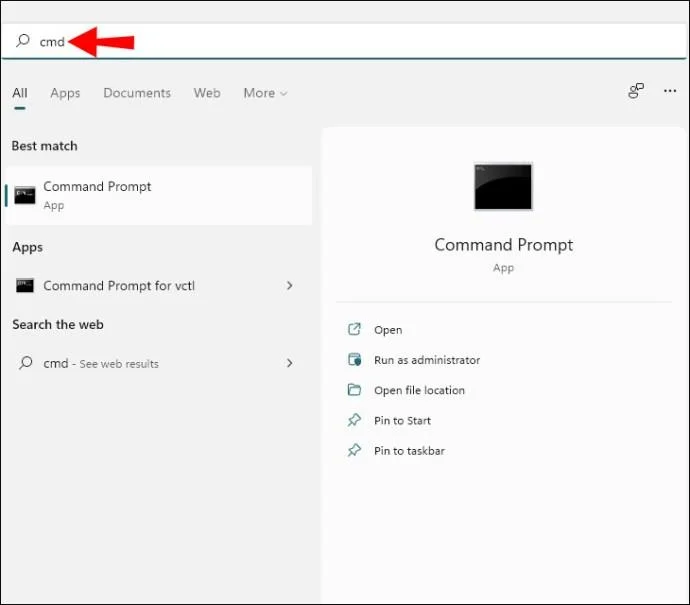Click the web search magnifier icon

[26, 363]
